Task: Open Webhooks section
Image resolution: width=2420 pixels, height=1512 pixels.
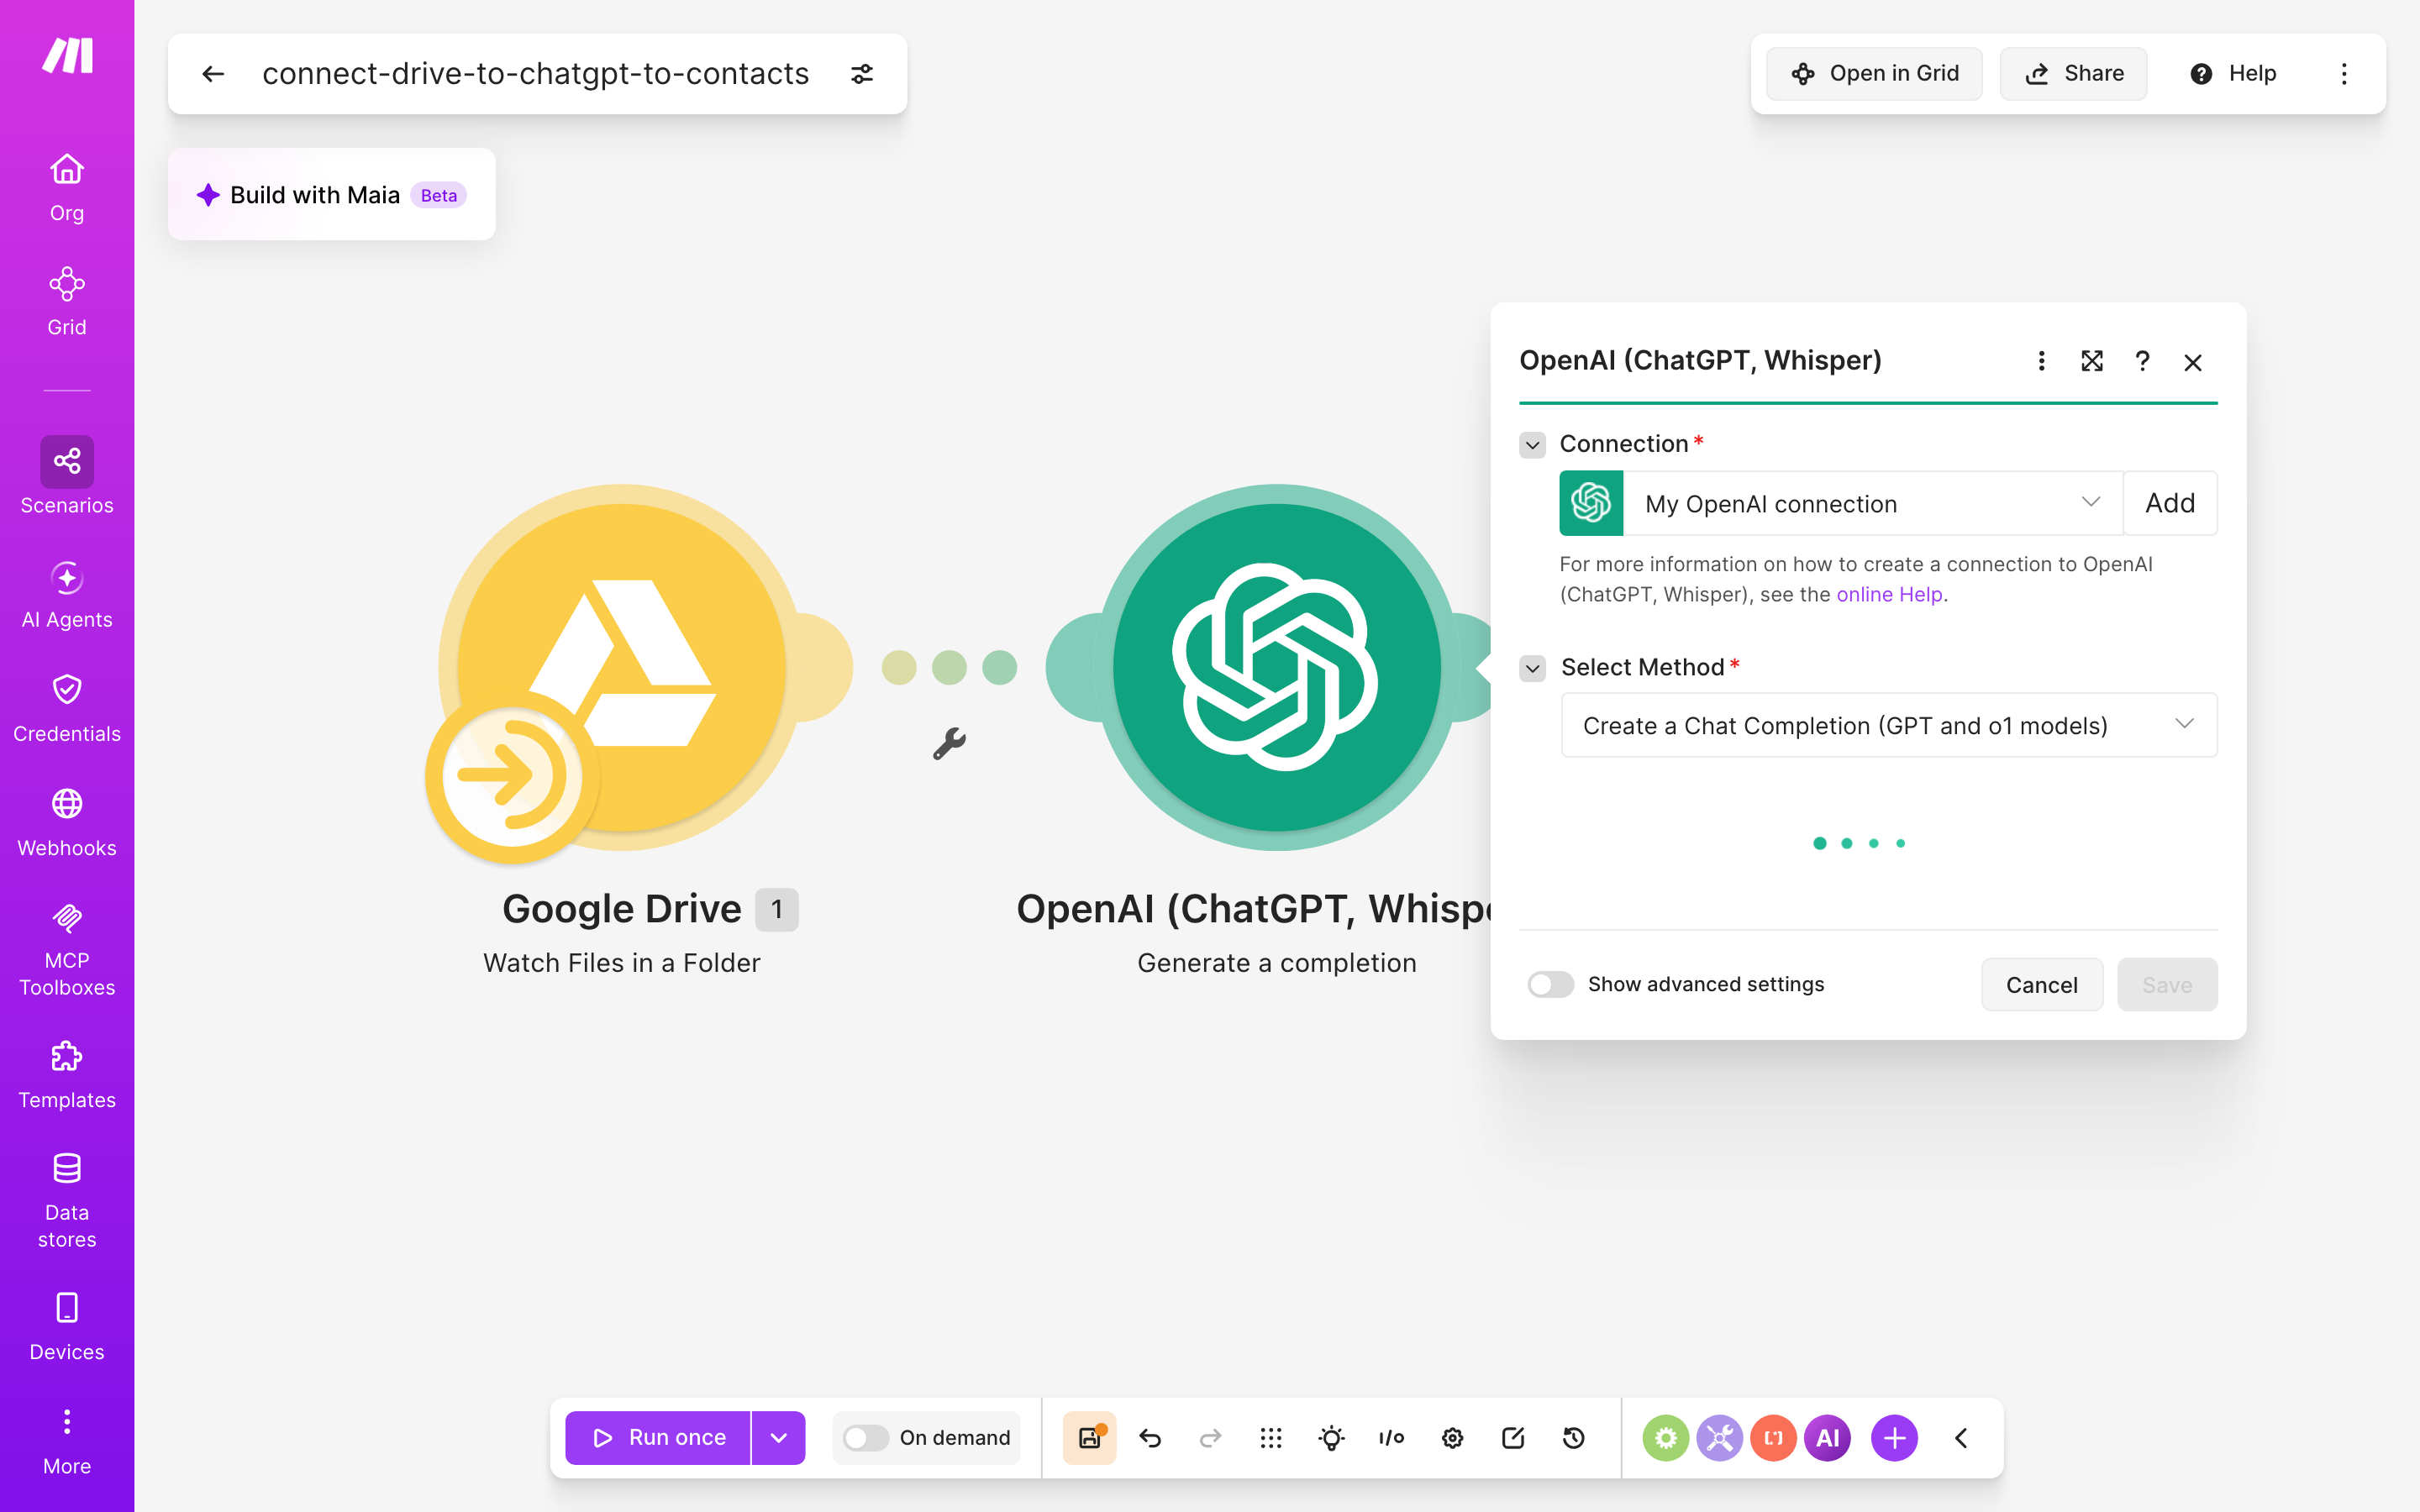Action: coord(67,823)
